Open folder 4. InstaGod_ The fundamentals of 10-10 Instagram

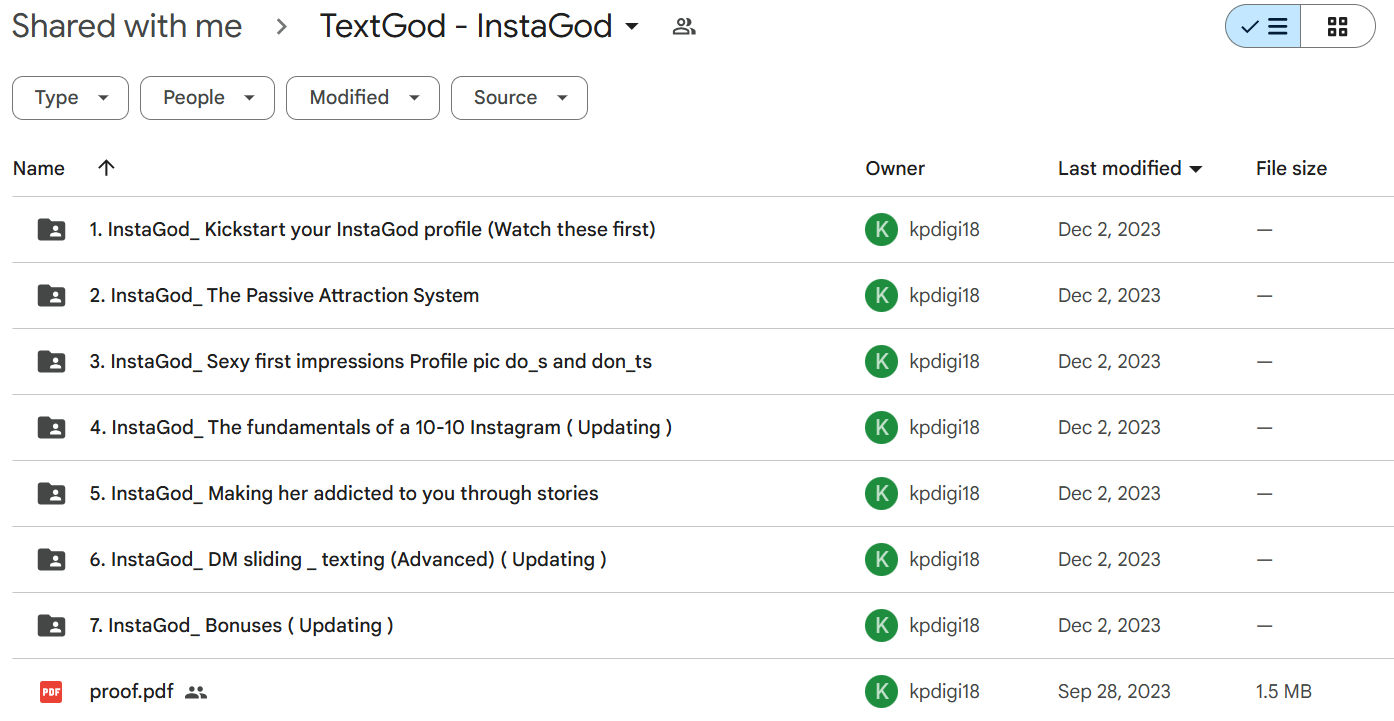381,427
